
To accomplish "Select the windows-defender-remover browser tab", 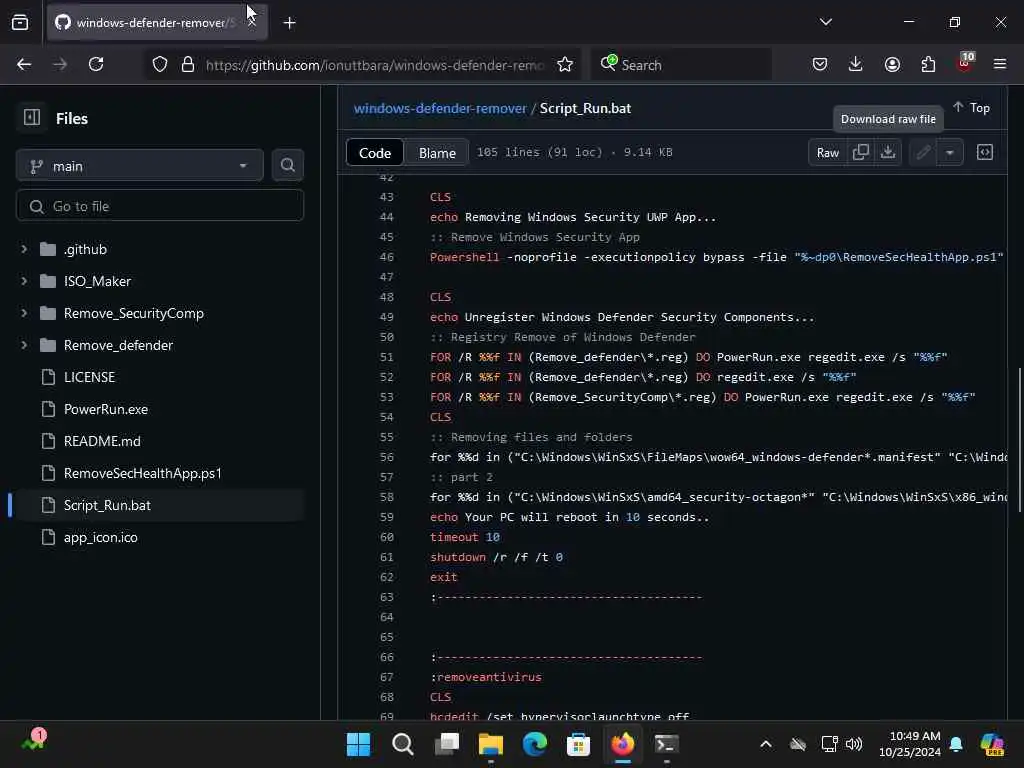I will [x=157, y=23].
